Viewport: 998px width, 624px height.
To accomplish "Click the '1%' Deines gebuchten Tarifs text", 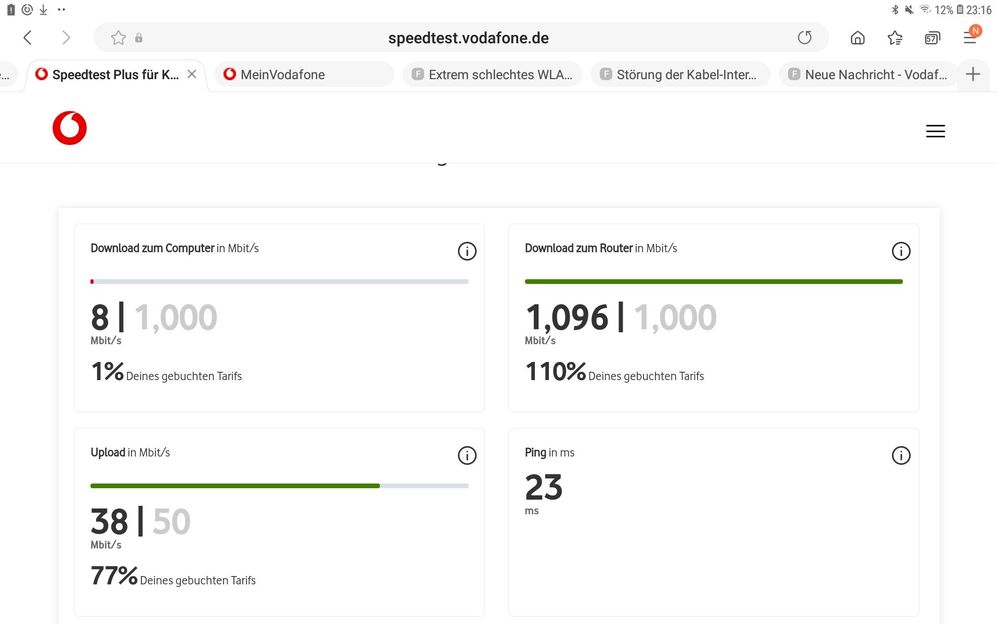I will point(166,372).
